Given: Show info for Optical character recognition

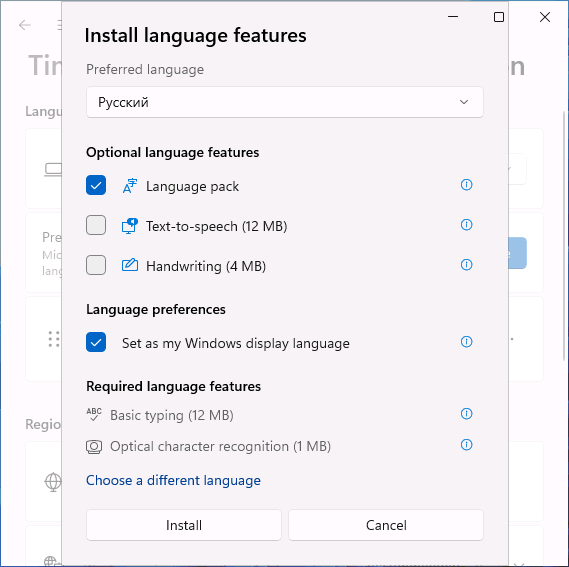Looking at the screenshot, I should click(466, 445).
